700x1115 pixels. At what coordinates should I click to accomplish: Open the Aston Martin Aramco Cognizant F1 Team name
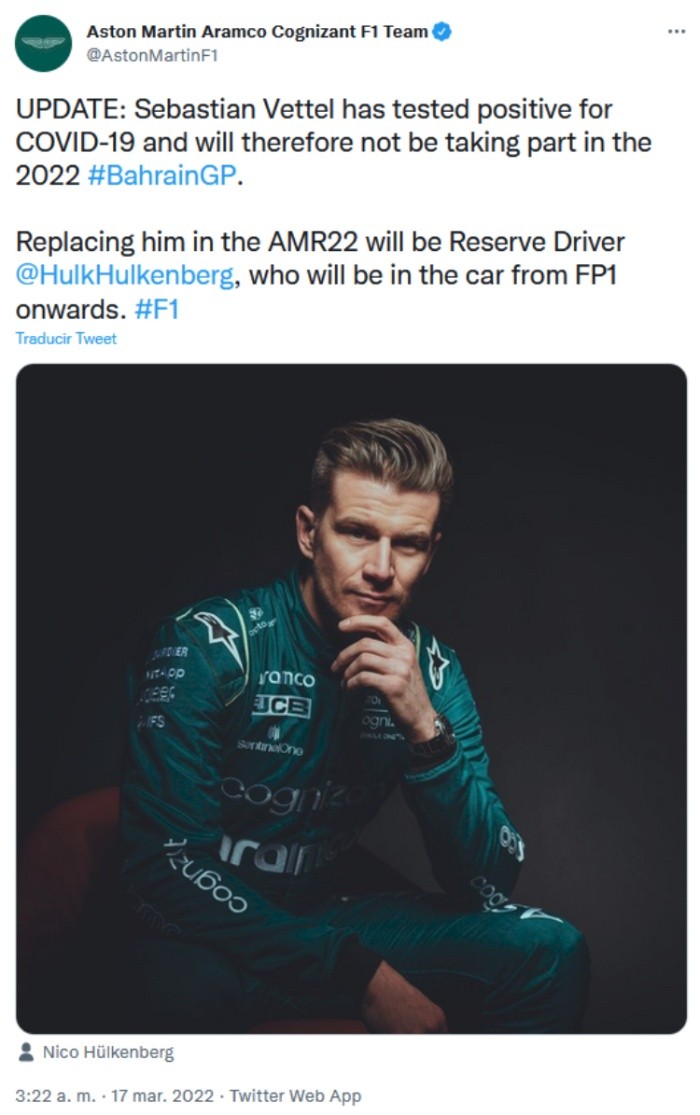[x=257, y=32]
